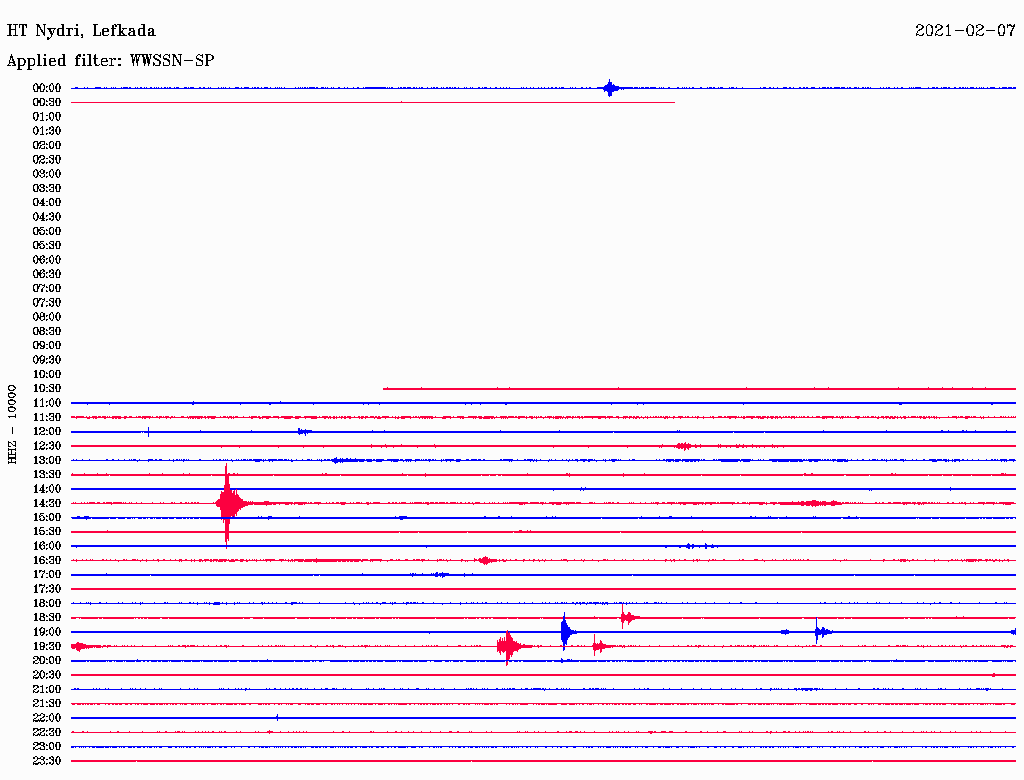Select the 21:30 time label
Screen dimensions: 1024x780
47,704
